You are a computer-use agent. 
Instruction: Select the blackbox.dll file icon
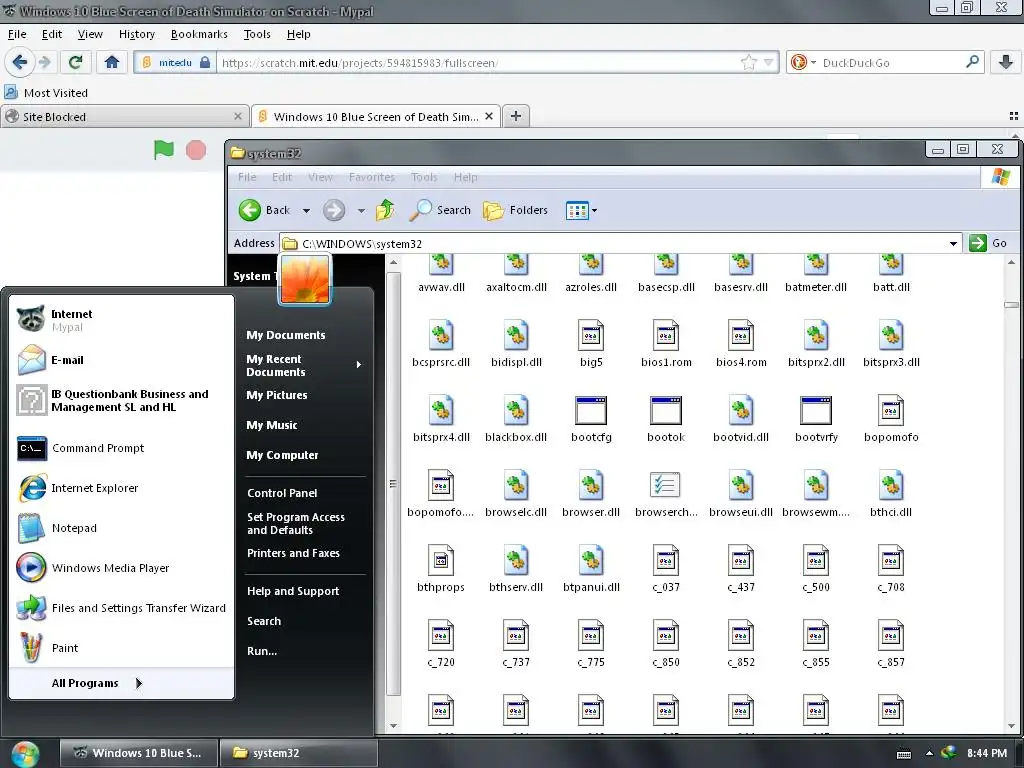pos(516,411)
